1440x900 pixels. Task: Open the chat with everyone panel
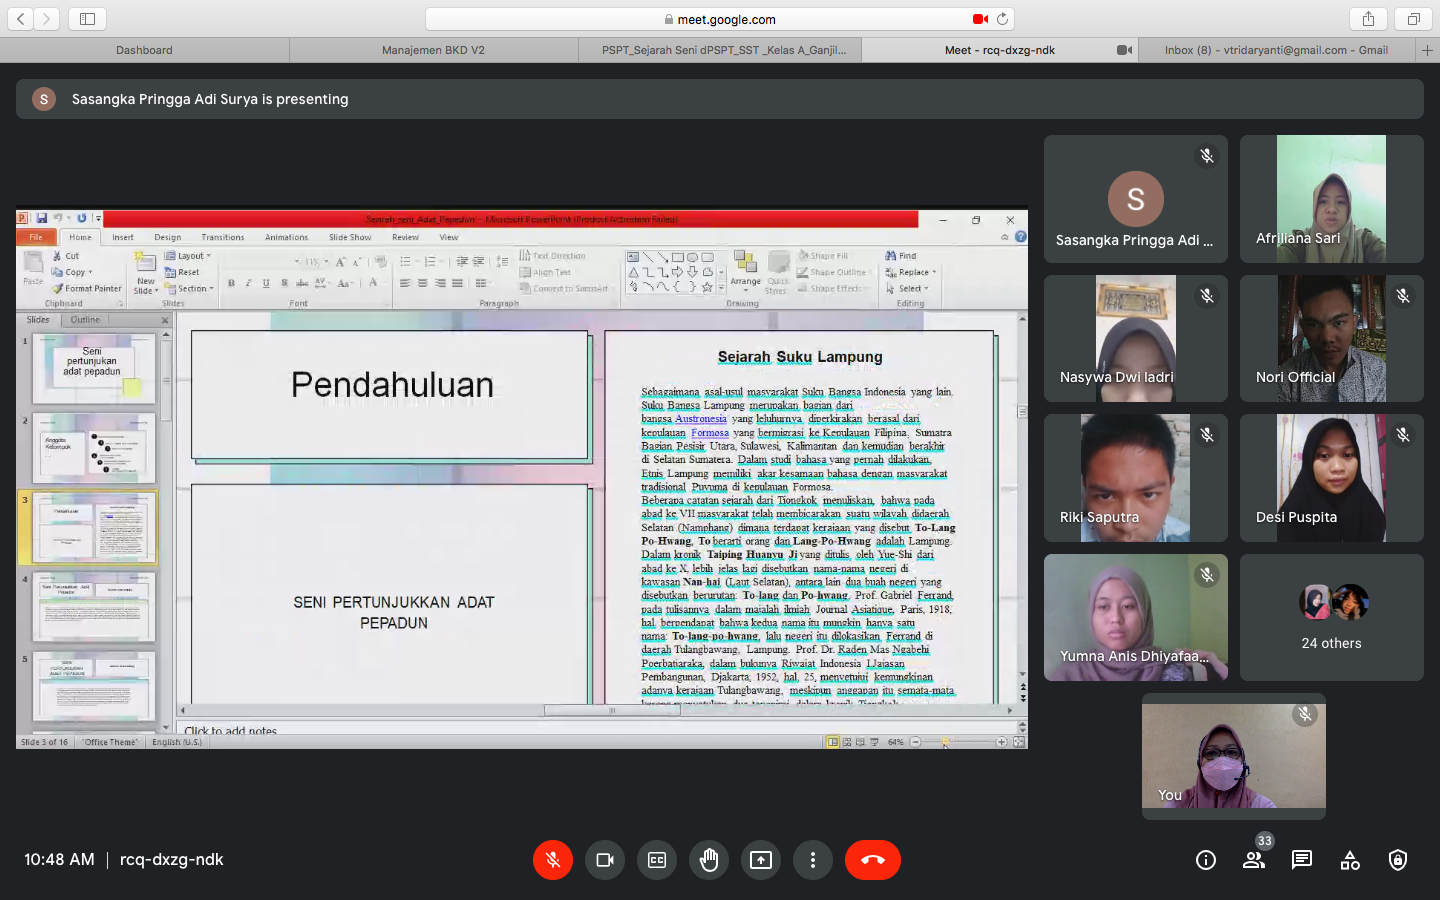[x=1302, y=860]
